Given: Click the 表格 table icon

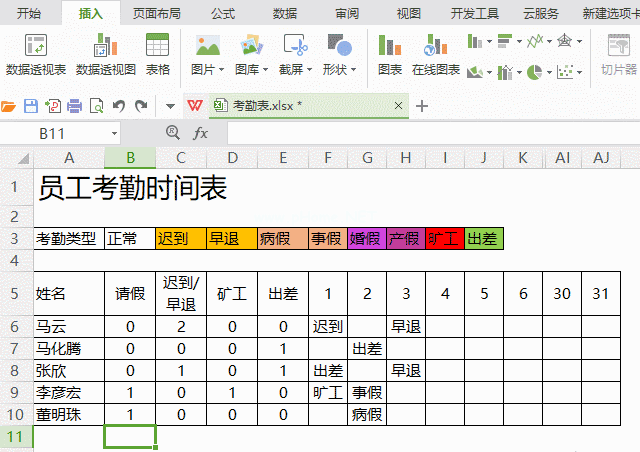Looking at the screenshot, I should point(157,54).
